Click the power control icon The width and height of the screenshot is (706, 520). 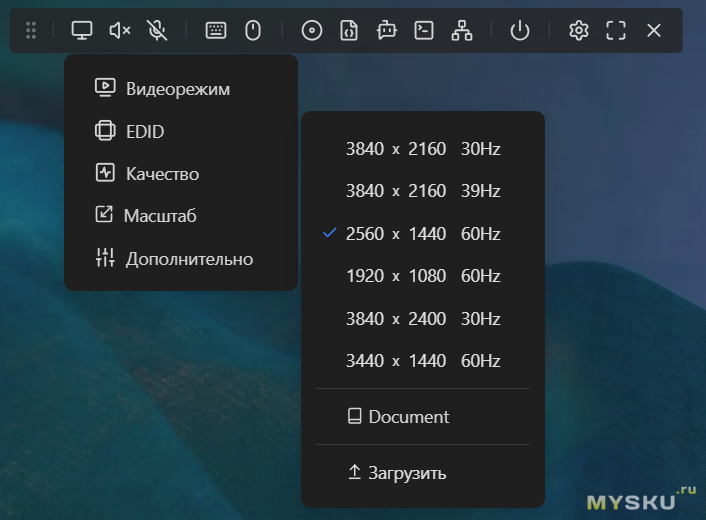(519, 31)
